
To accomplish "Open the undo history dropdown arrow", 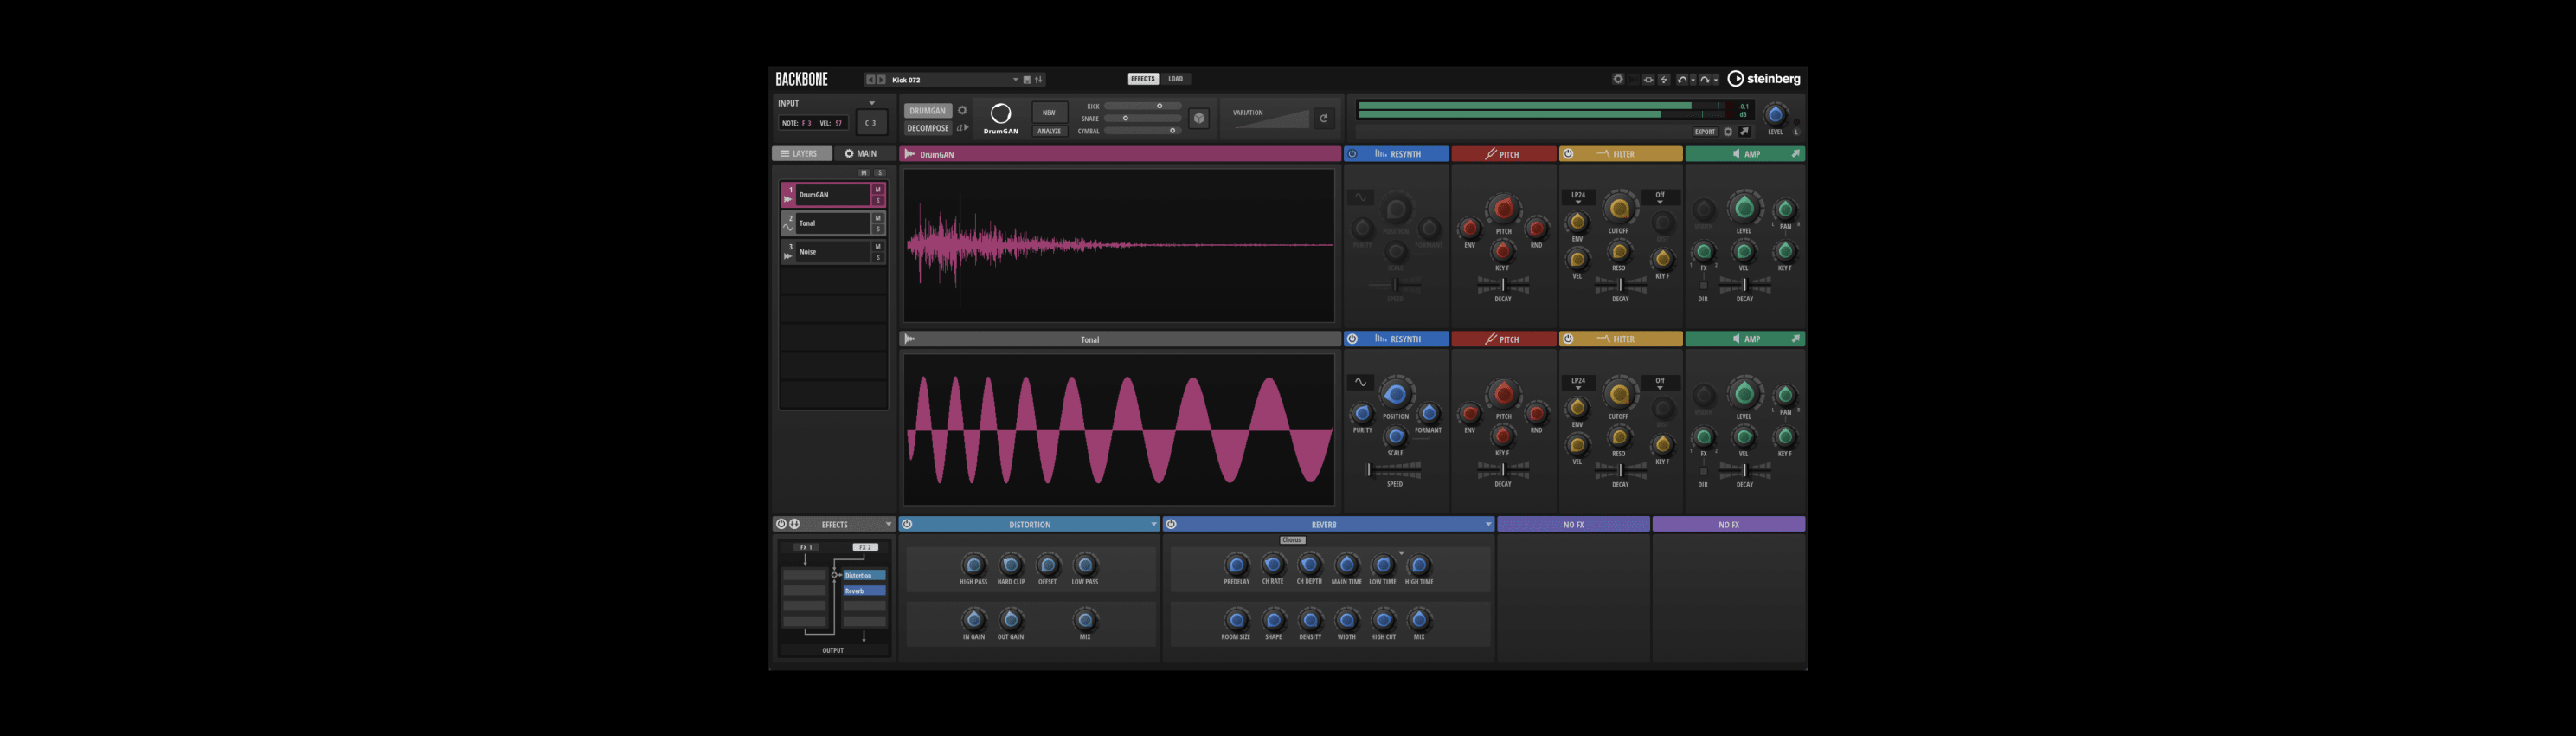I will click(1694, 79).
